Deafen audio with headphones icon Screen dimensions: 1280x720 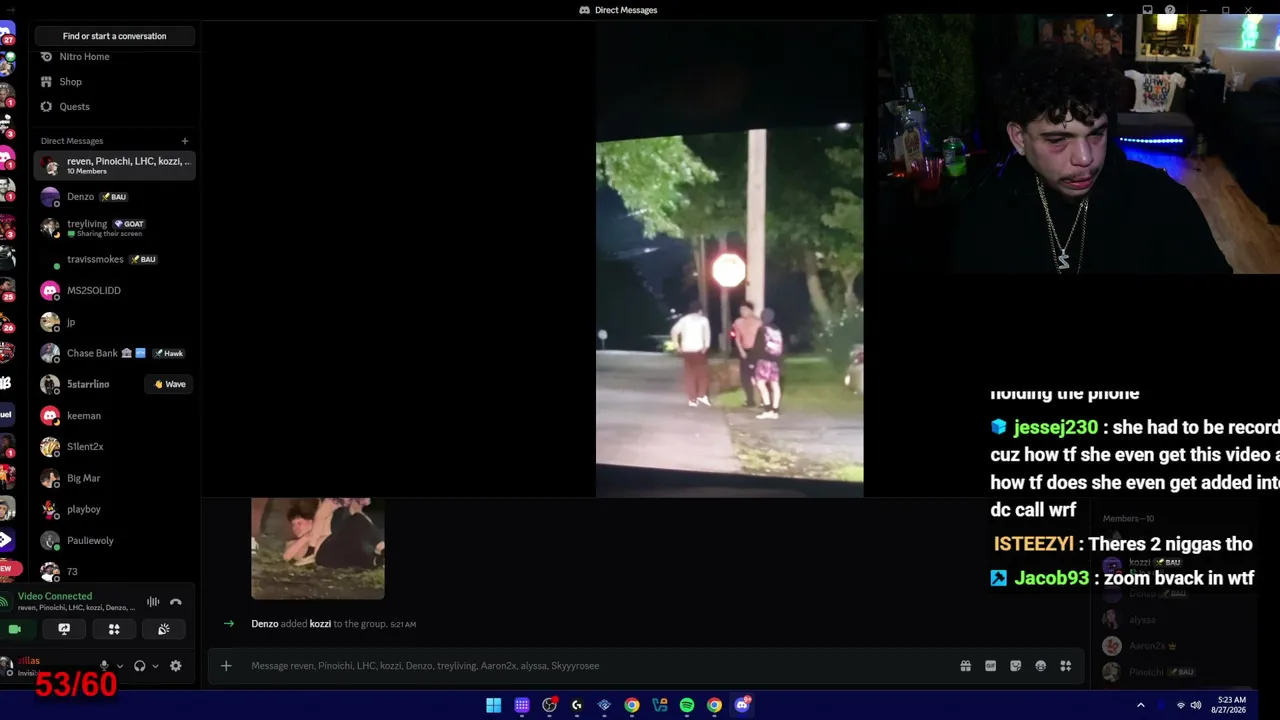point(140,666)
